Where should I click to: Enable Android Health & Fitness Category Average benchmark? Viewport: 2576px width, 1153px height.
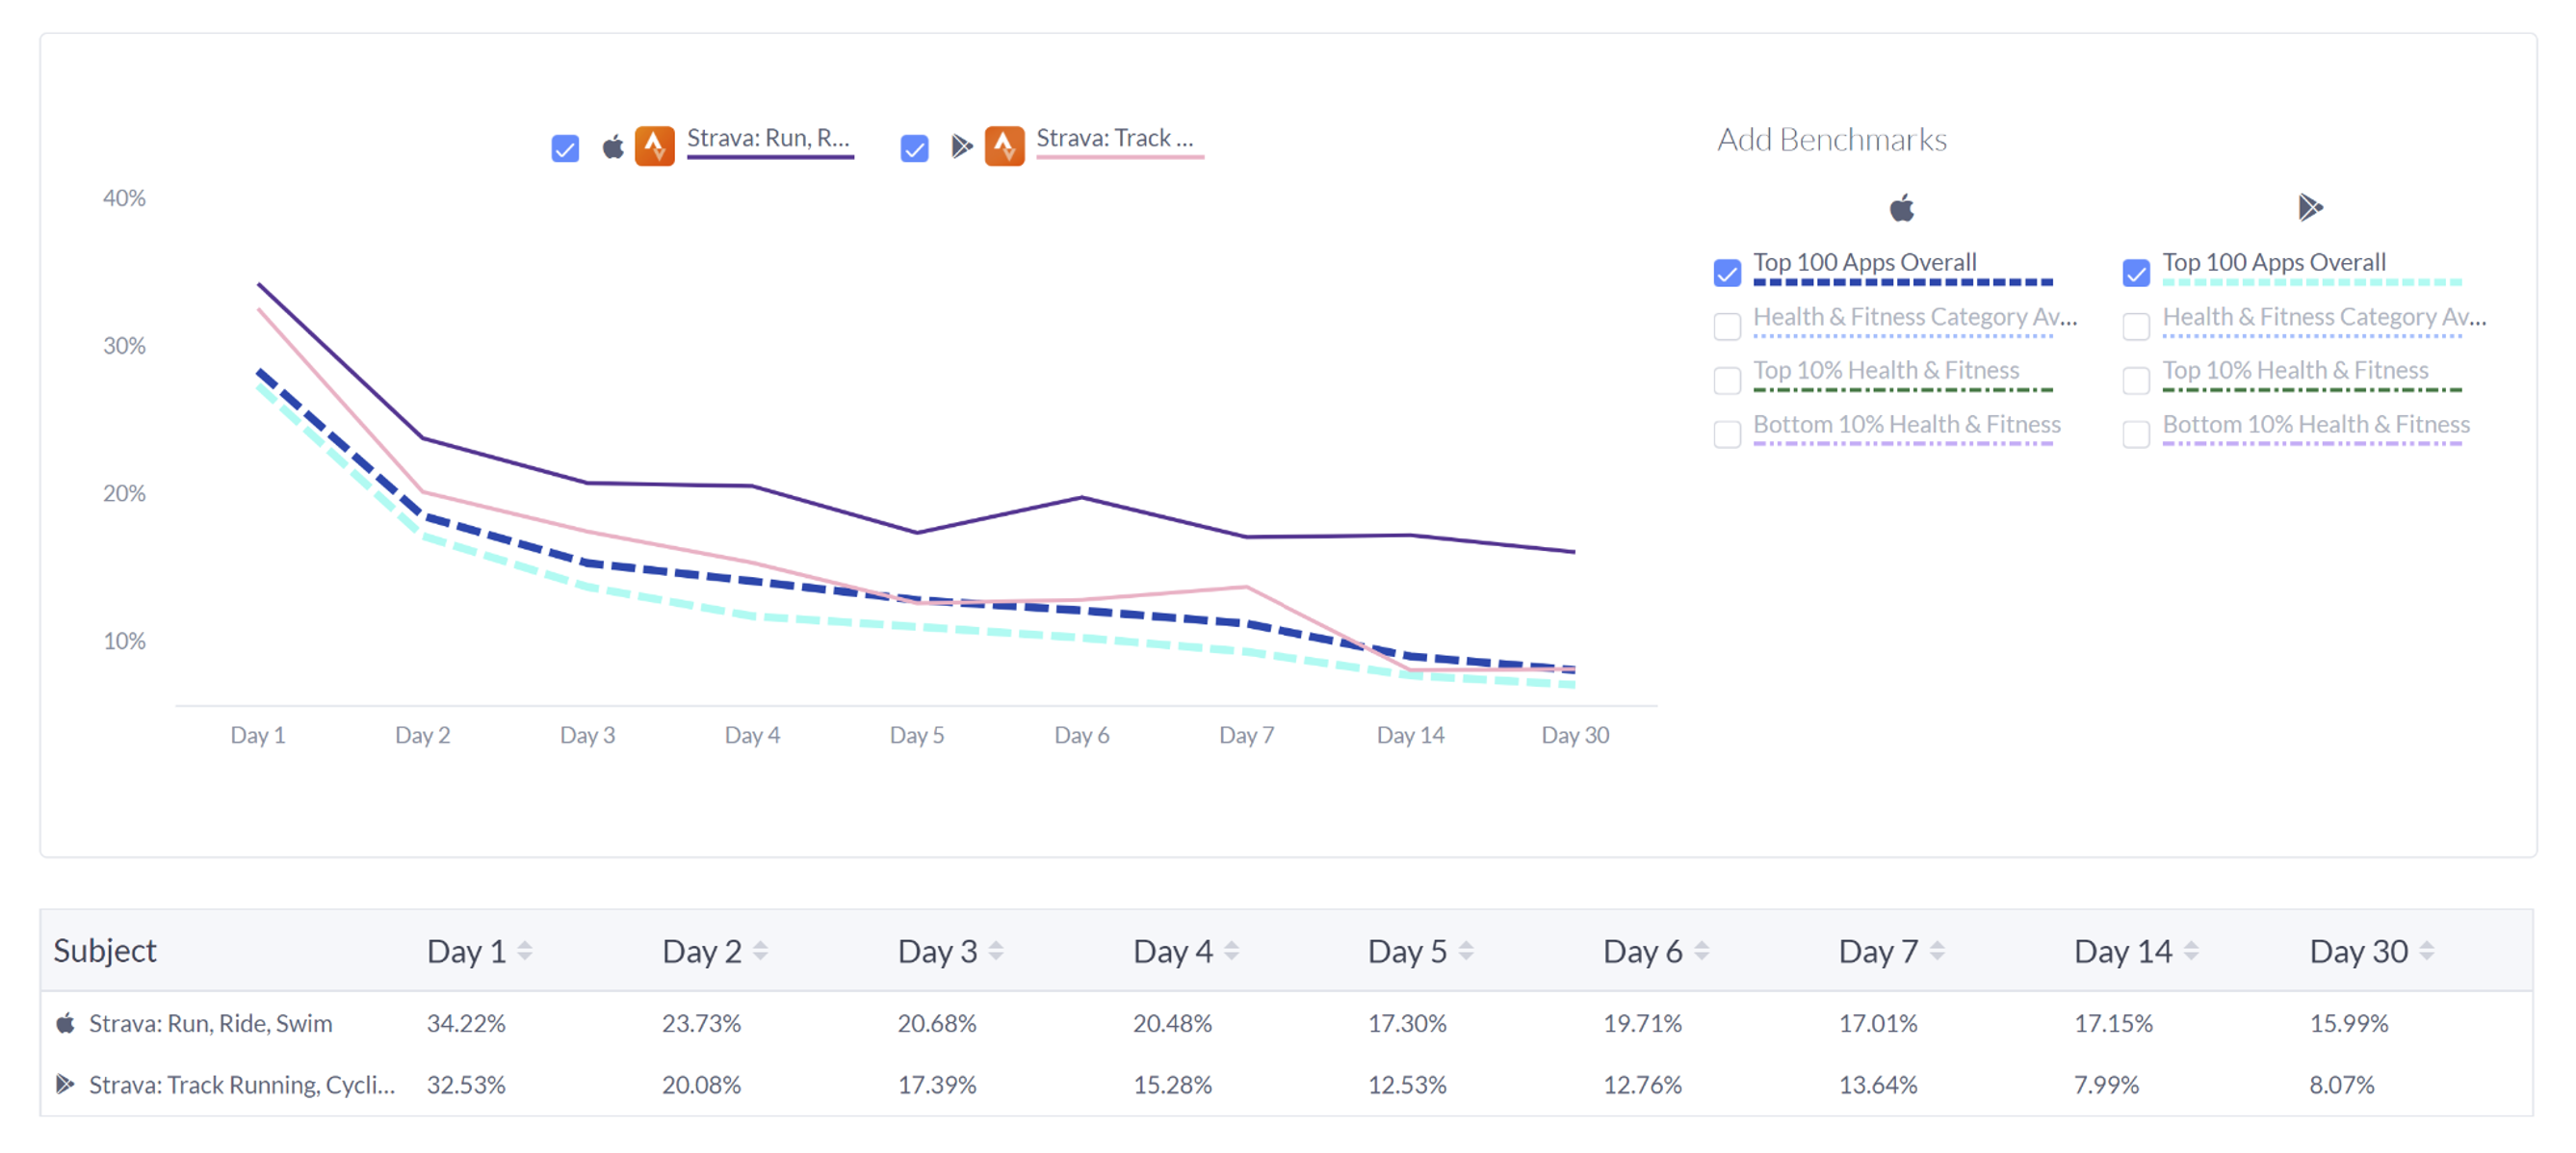[2136, 326]
